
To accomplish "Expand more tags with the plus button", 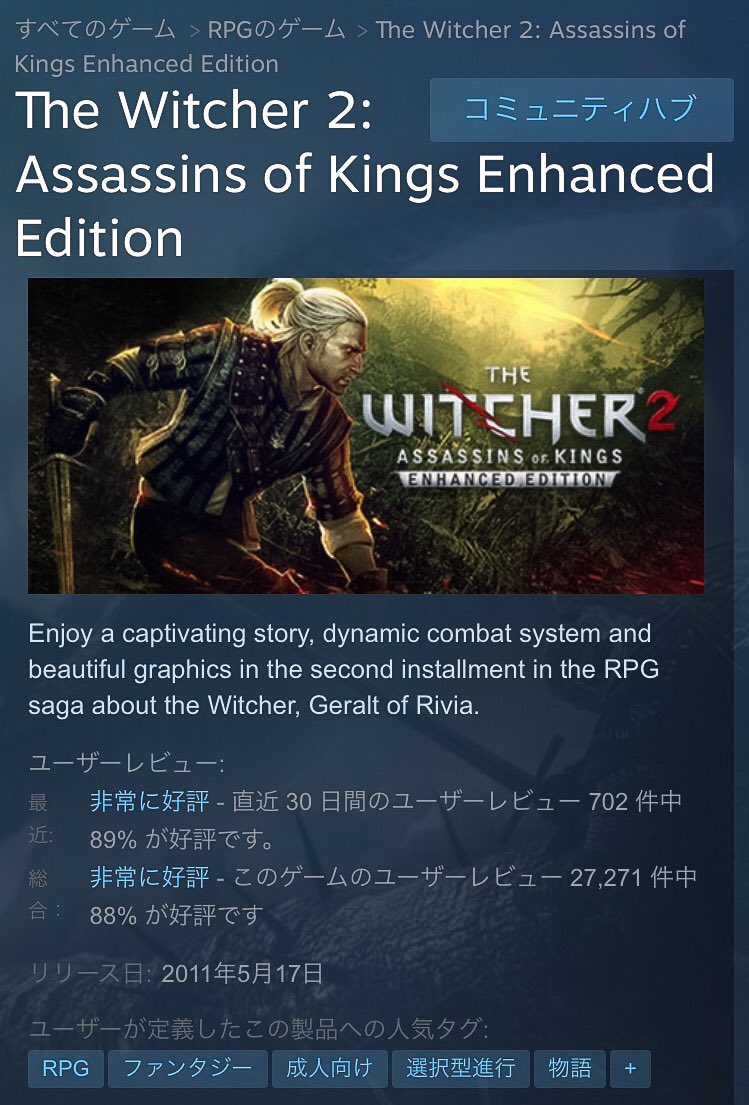I will click(630, 1068).
